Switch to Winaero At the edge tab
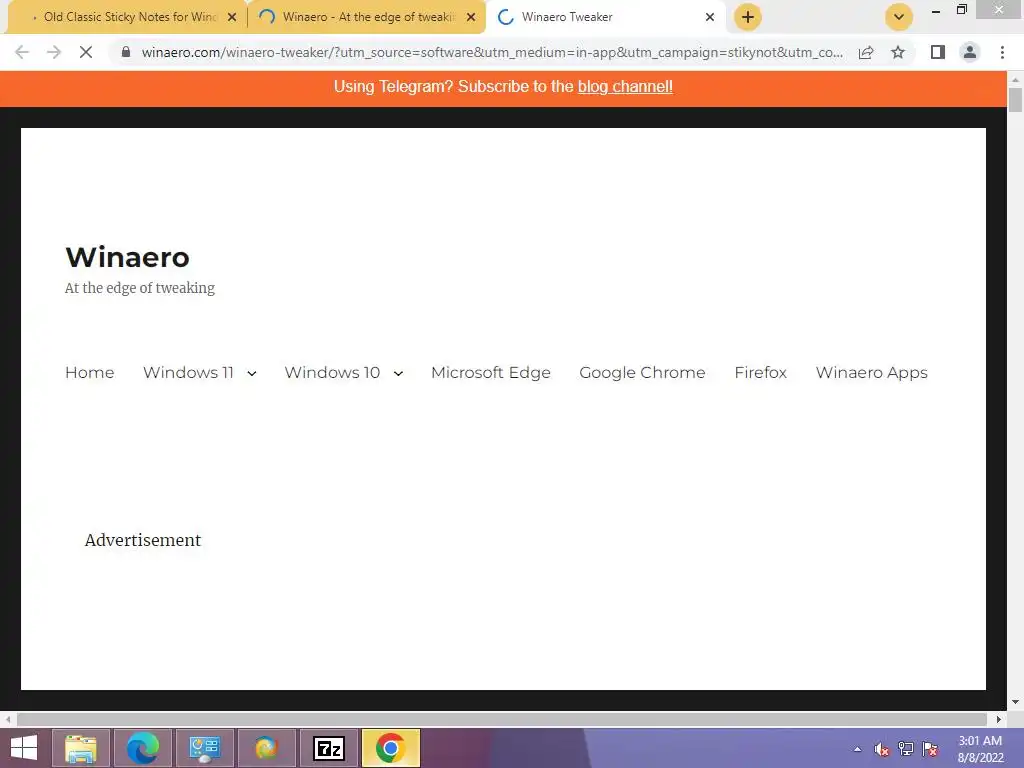The height and width of the screenshot is (768, 1024). tap(366, 17)
